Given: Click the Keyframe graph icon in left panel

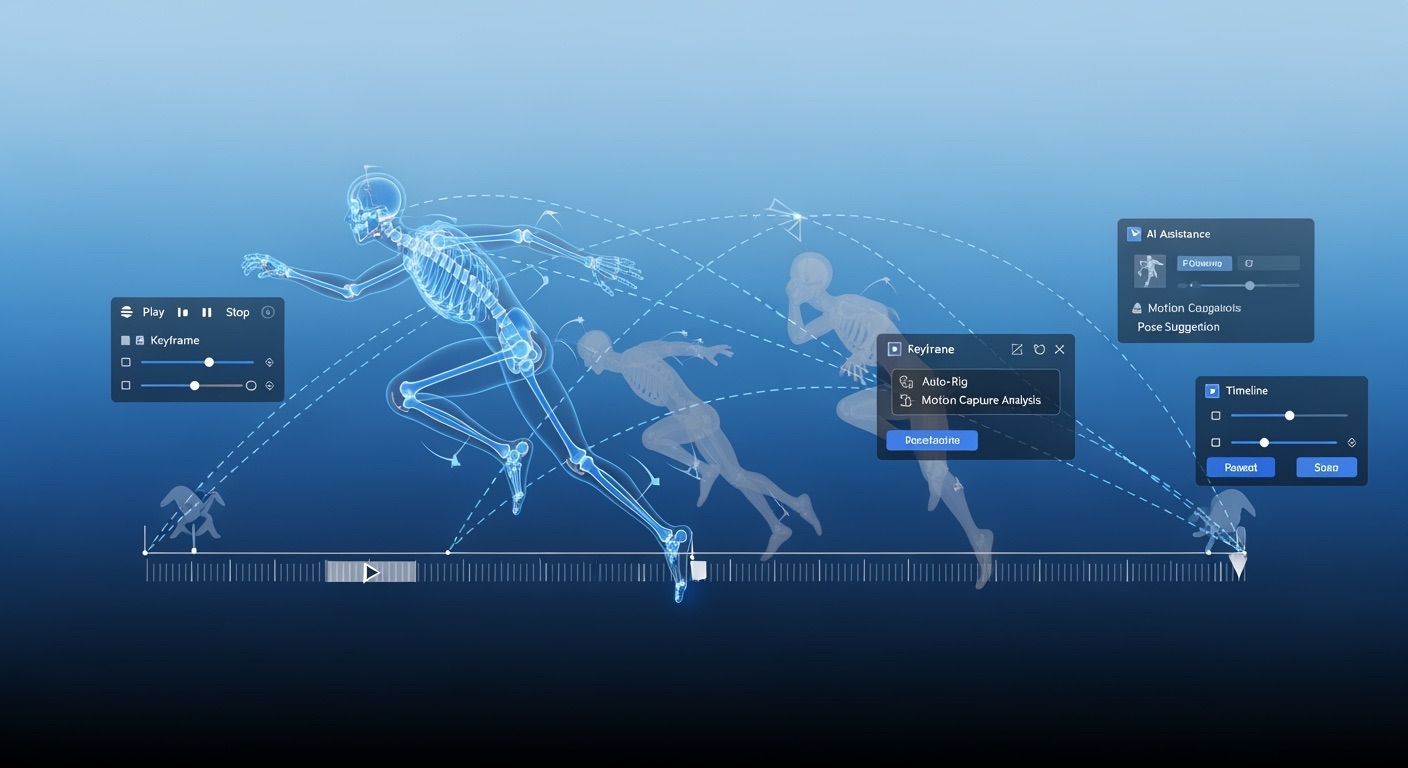Looking at the screenshot, I should 140,341.
